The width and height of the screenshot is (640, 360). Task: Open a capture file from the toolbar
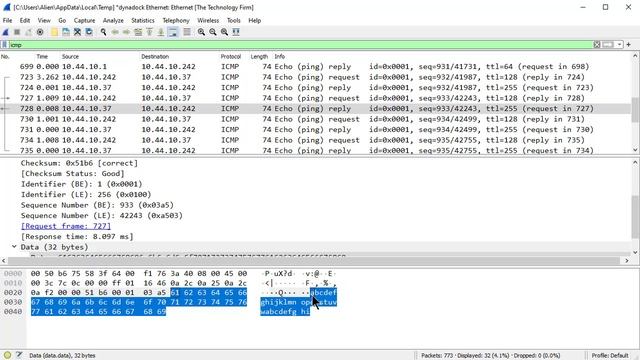[54, 32]
